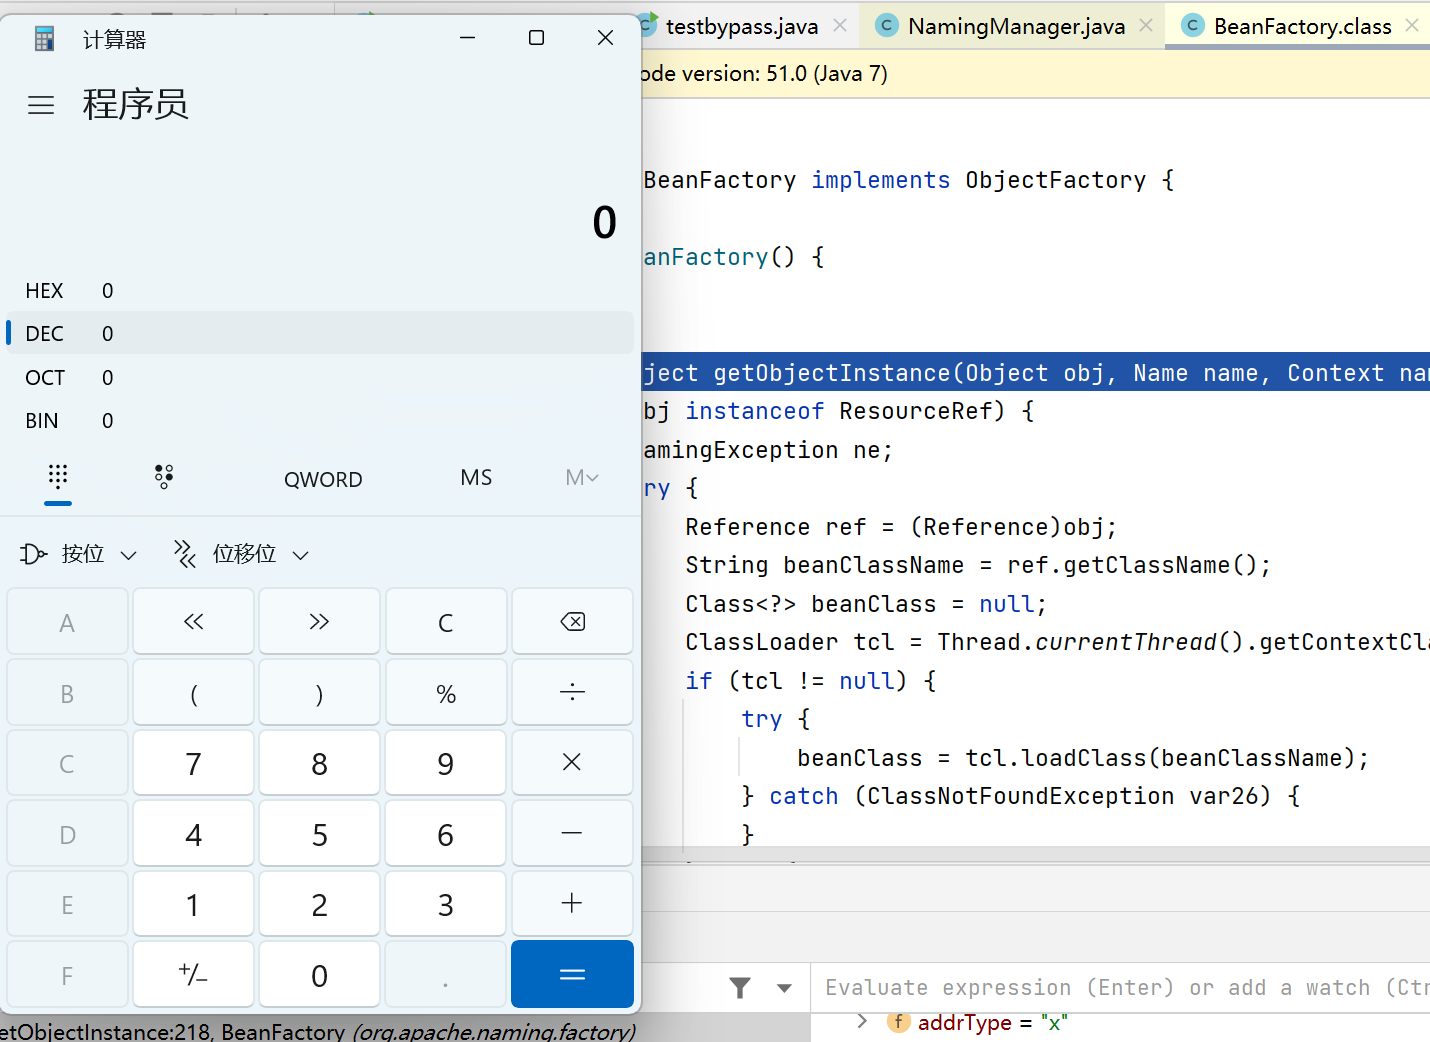Open the memory list M dropdown

click(582, 478)
